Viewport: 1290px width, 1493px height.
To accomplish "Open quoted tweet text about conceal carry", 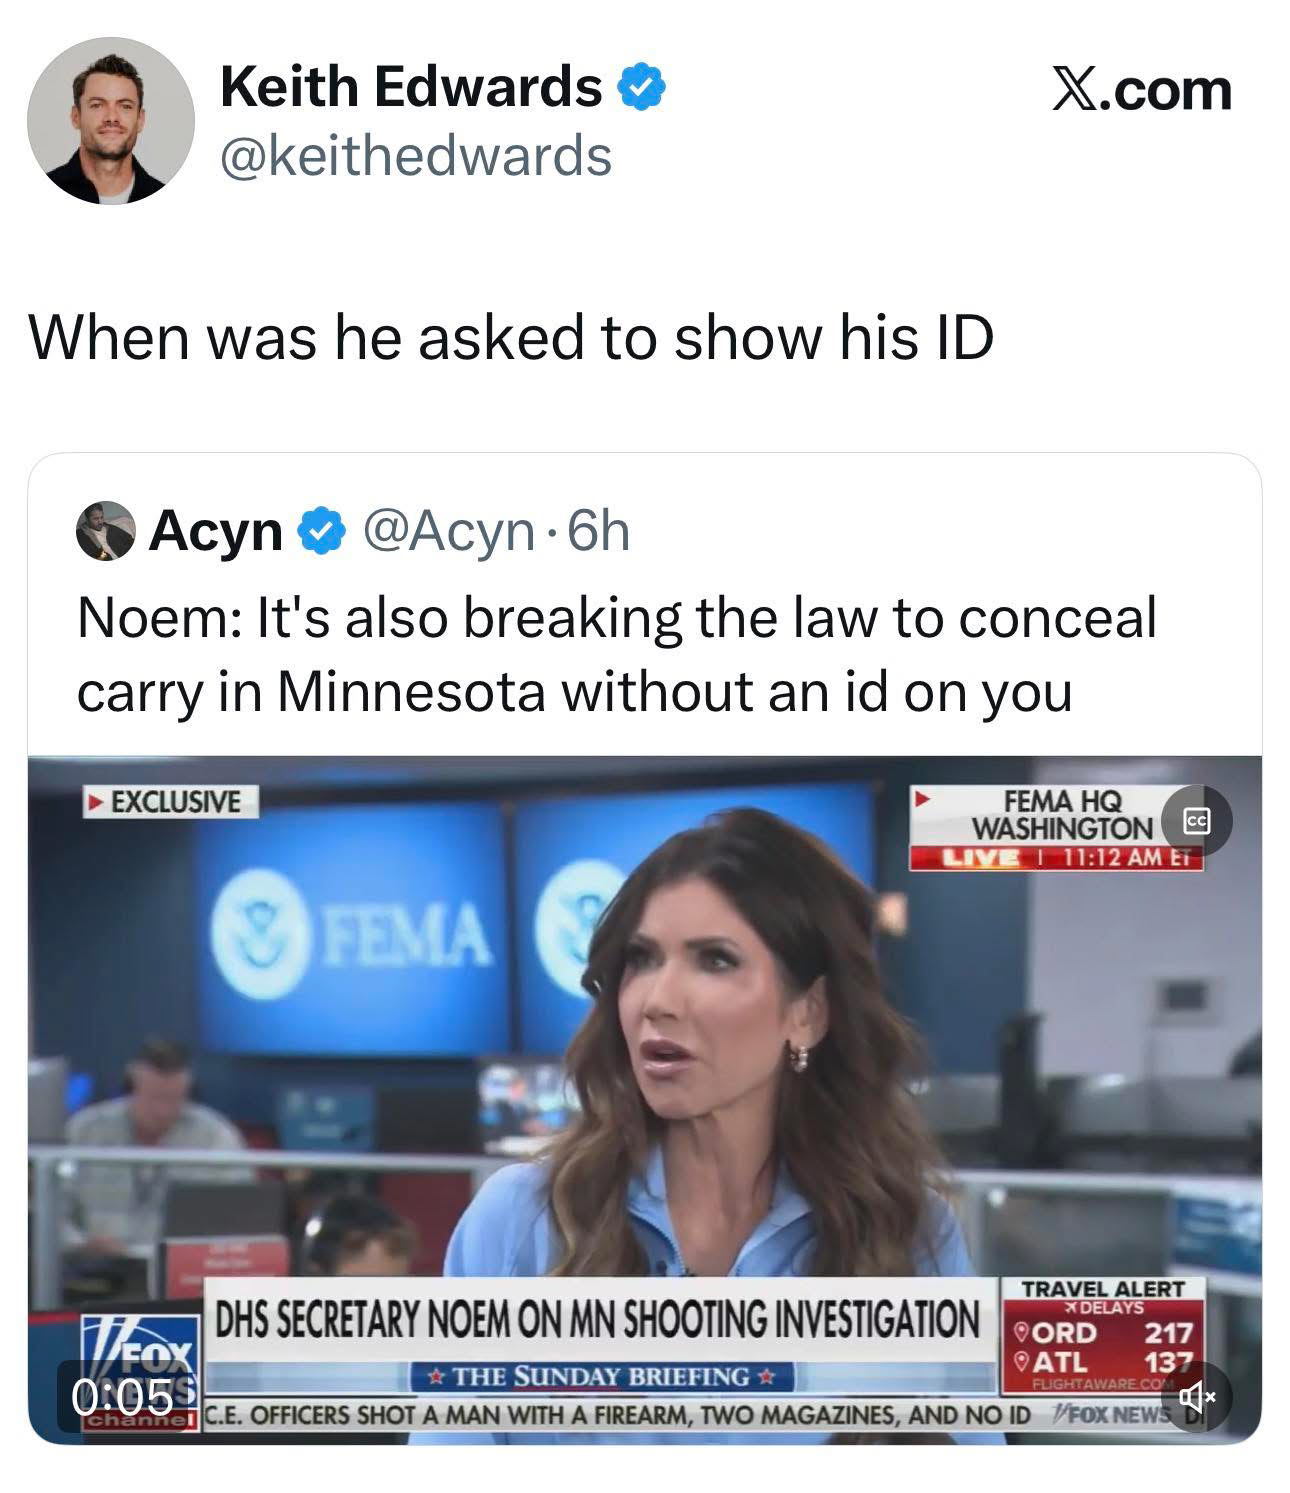I will click(x=617, y=654).
